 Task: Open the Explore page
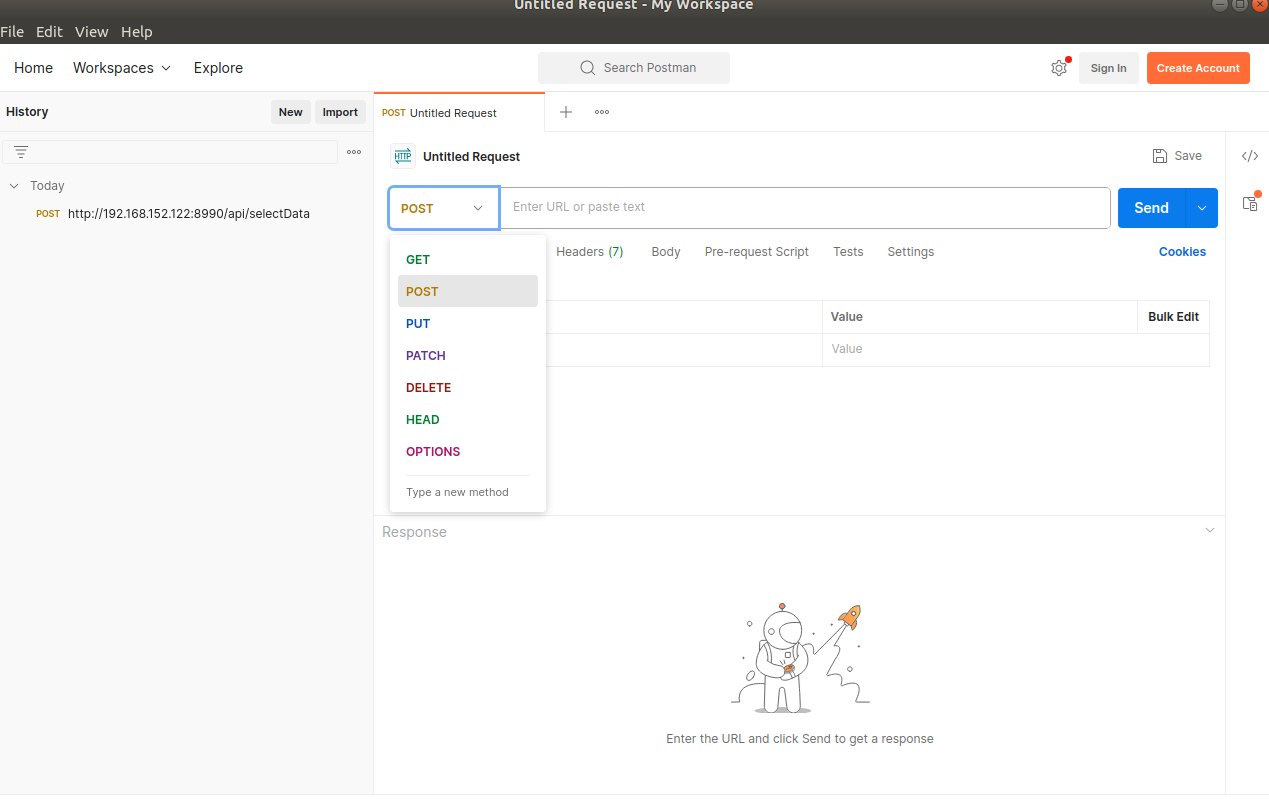(x=218, y=68)
